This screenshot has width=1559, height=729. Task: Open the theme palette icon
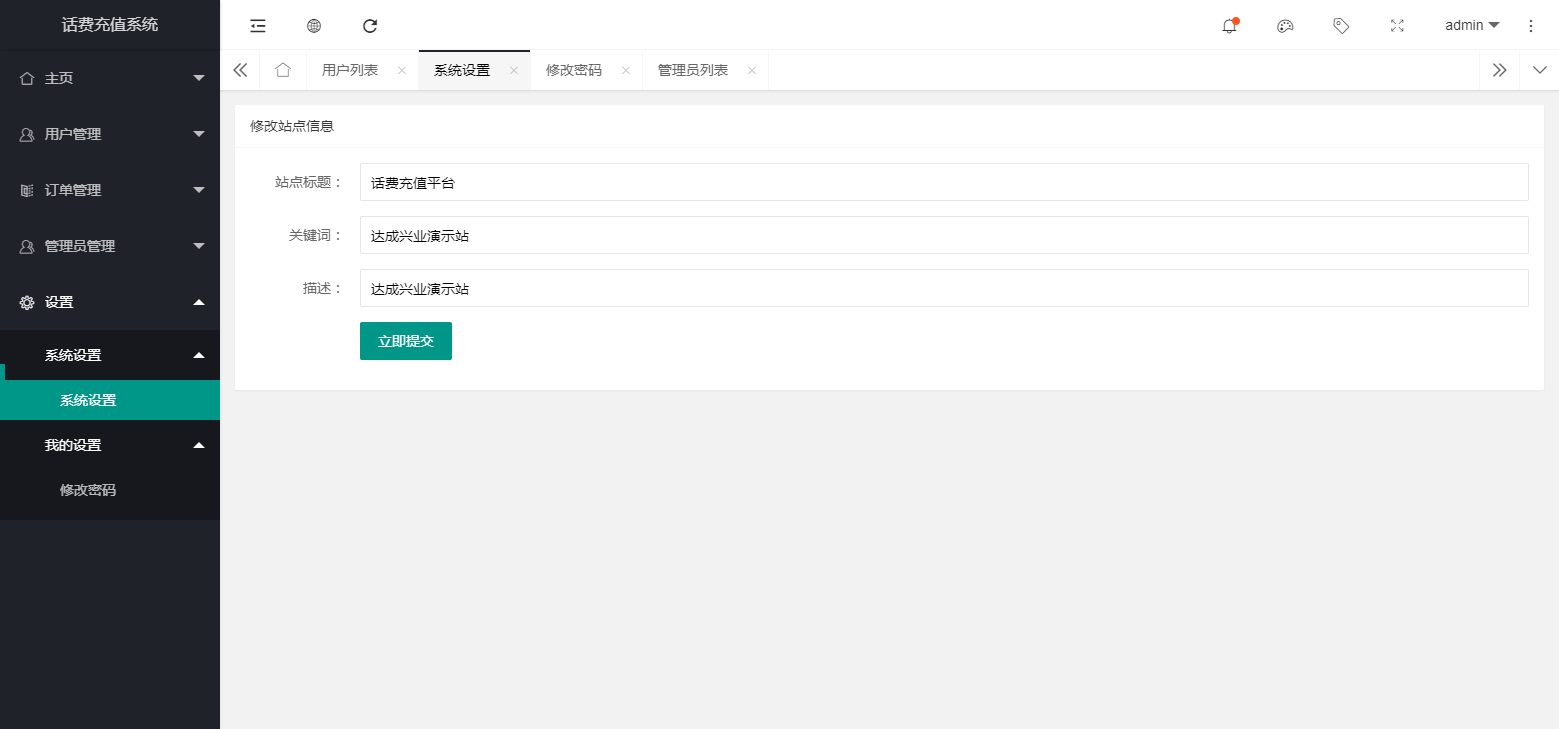(x=1286, y=26)
